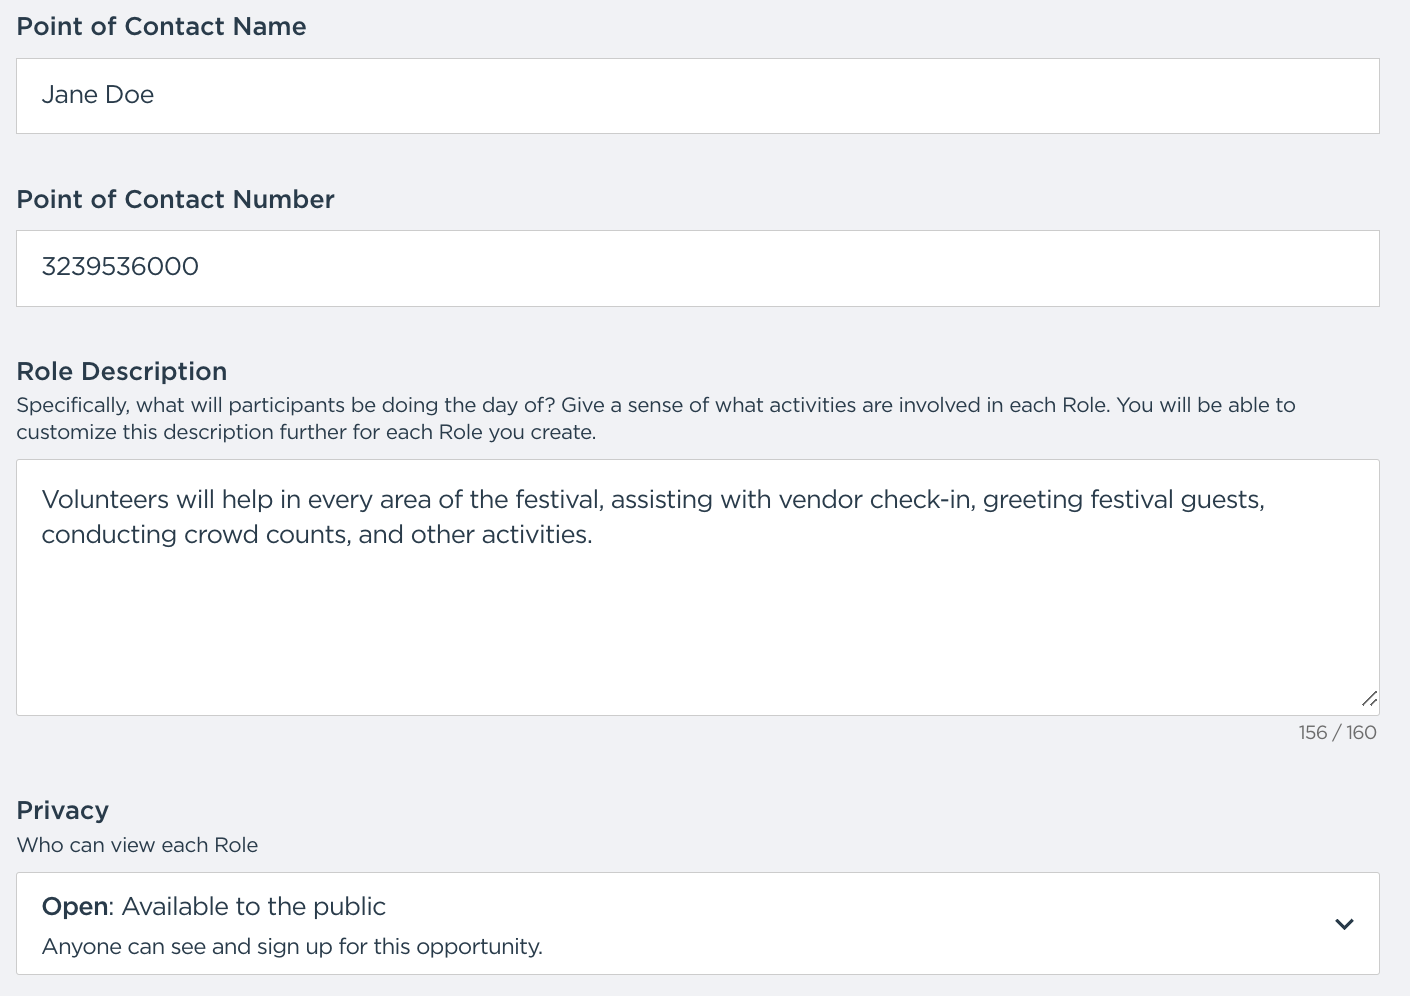Viewport: 1410px width, 996px height.
Task: Focus the Role Description text area
Action: (698, 587)
